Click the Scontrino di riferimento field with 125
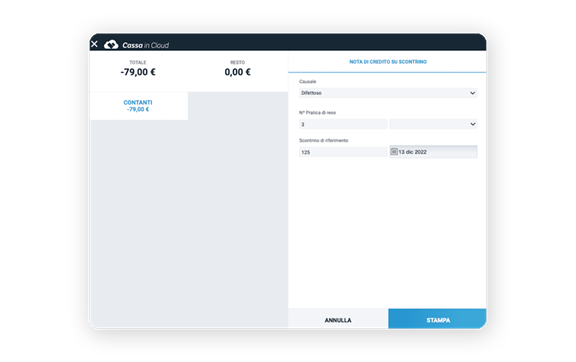Image resolution: width=576 pixels, height=362 pixels. click(343, 152)
